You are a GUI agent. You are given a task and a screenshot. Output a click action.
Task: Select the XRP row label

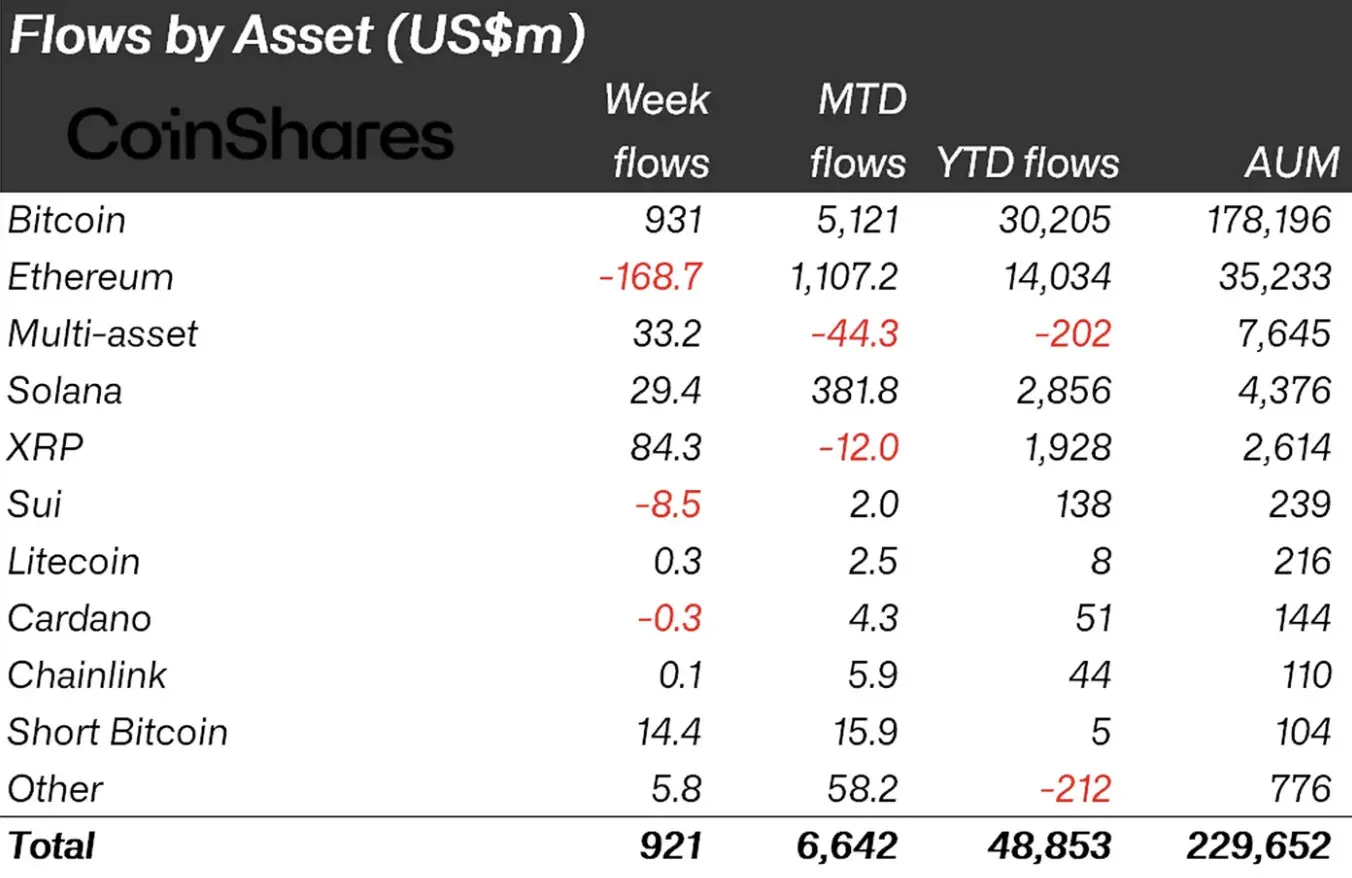coord(45,447)
